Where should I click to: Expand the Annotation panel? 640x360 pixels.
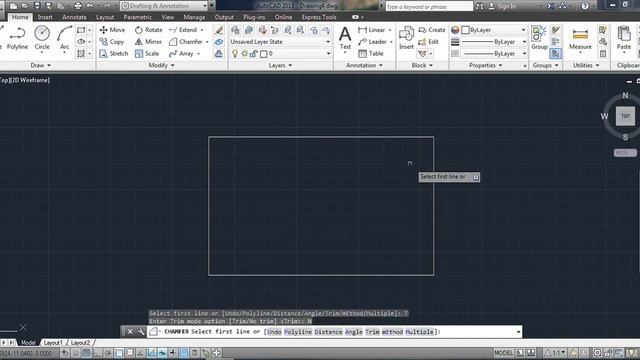tap(364, 65)
